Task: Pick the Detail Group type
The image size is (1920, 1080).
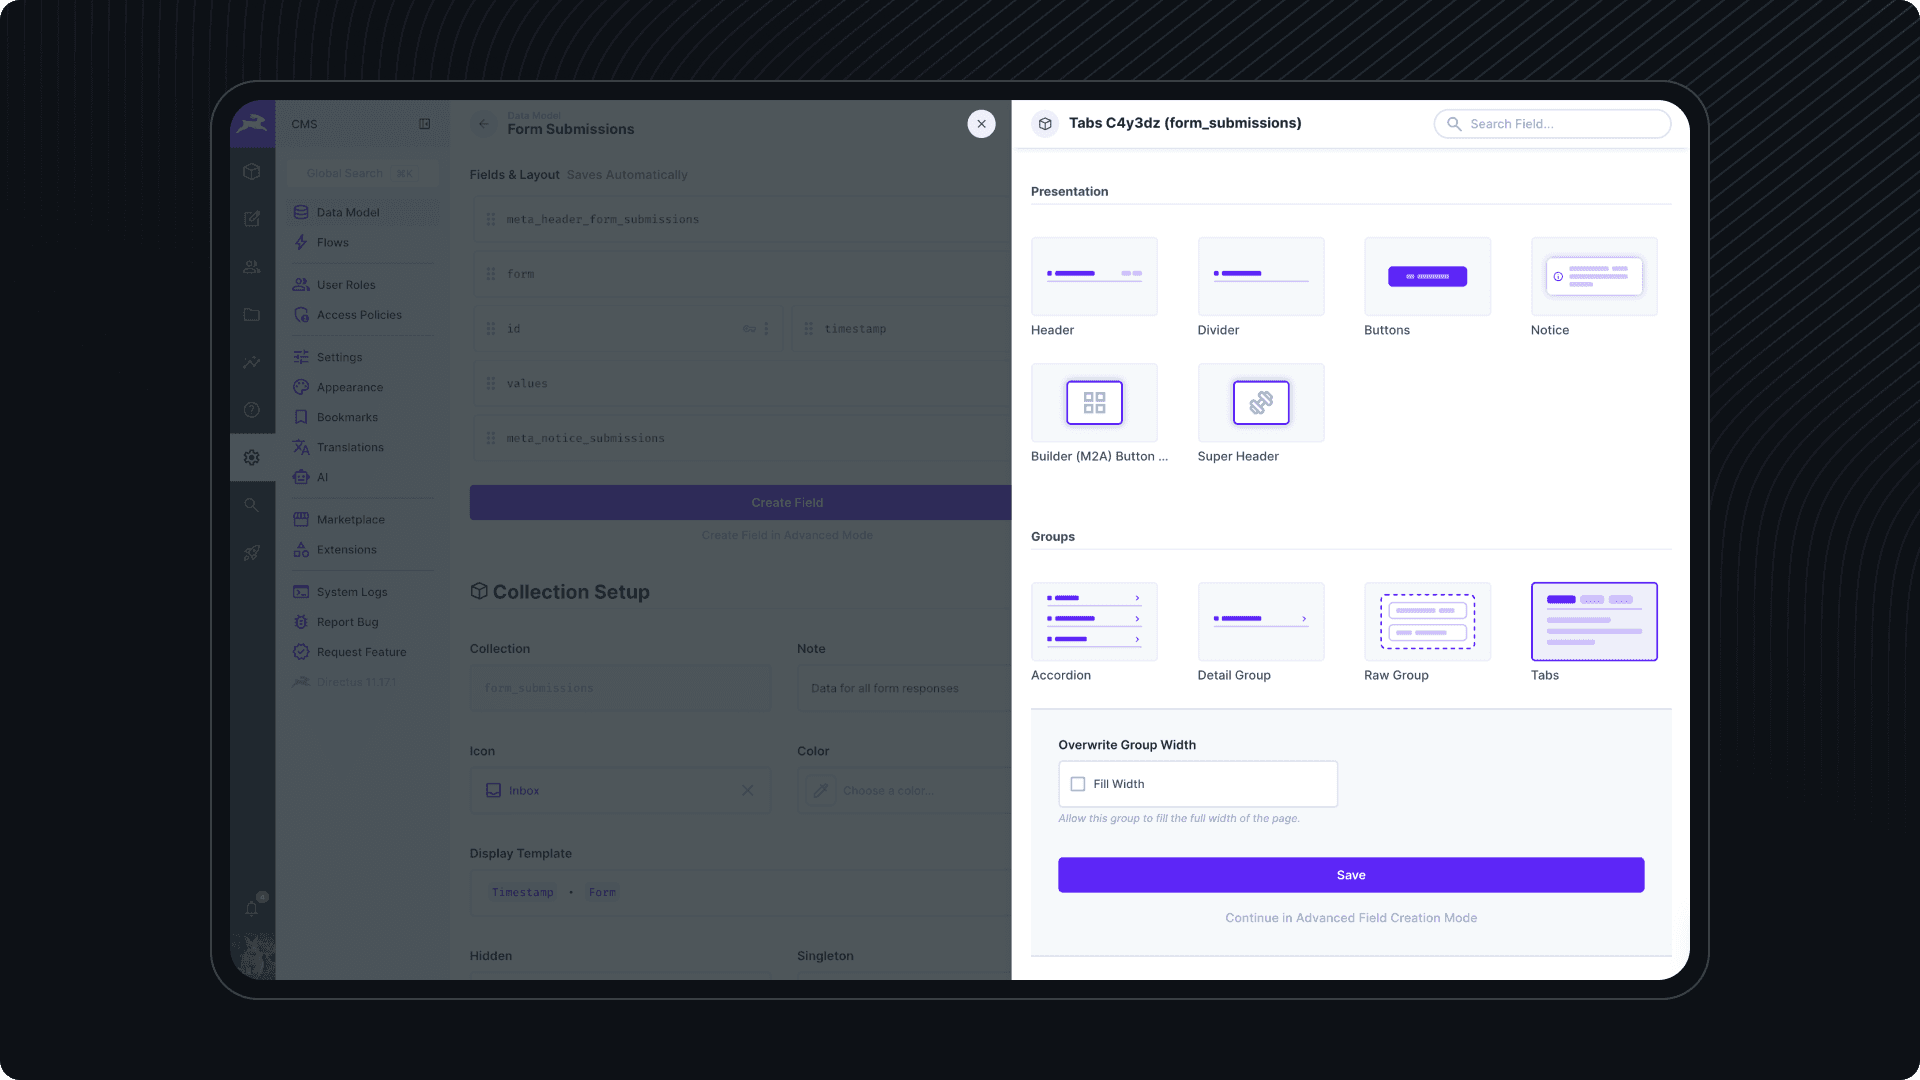Action: coord(1261,621)
